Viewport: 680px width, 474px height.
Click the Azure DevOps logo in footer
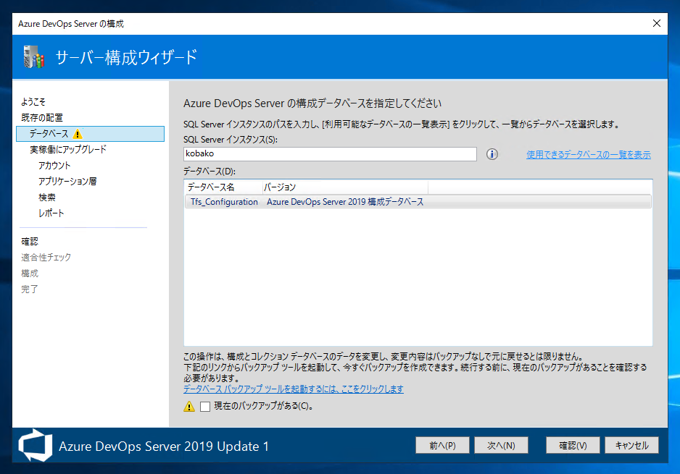coord(35,445)
